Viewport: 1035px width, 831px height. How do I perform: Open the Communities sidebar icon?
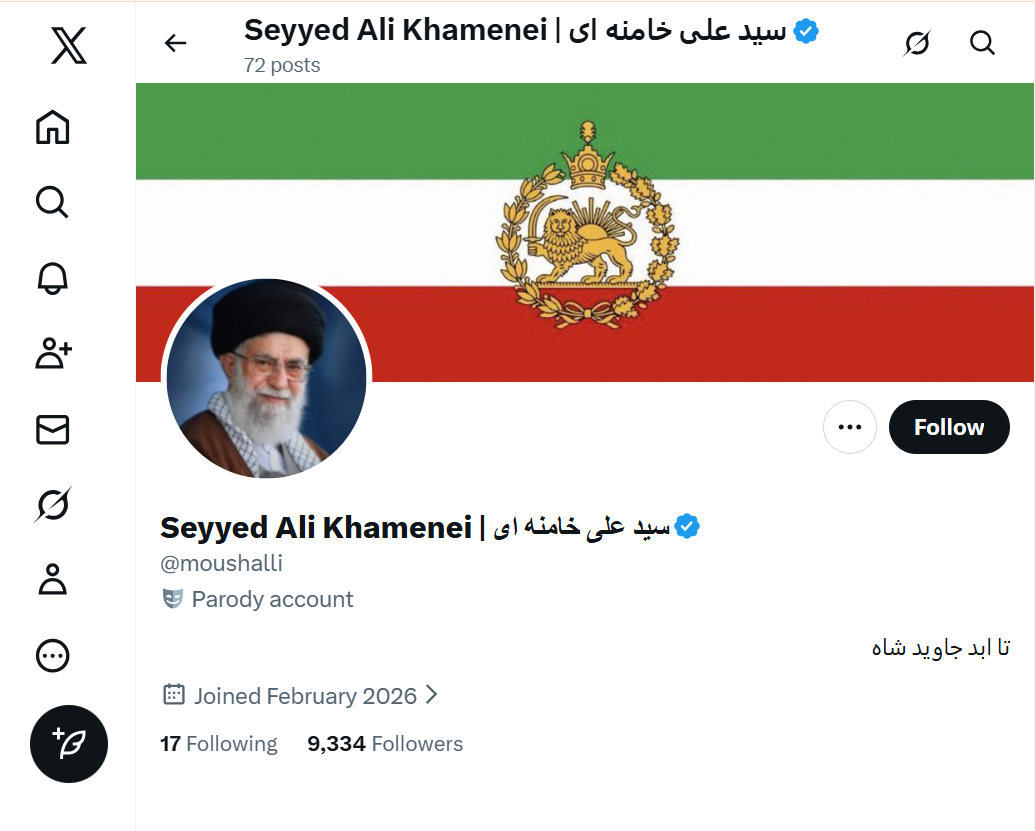coord(51,353)
